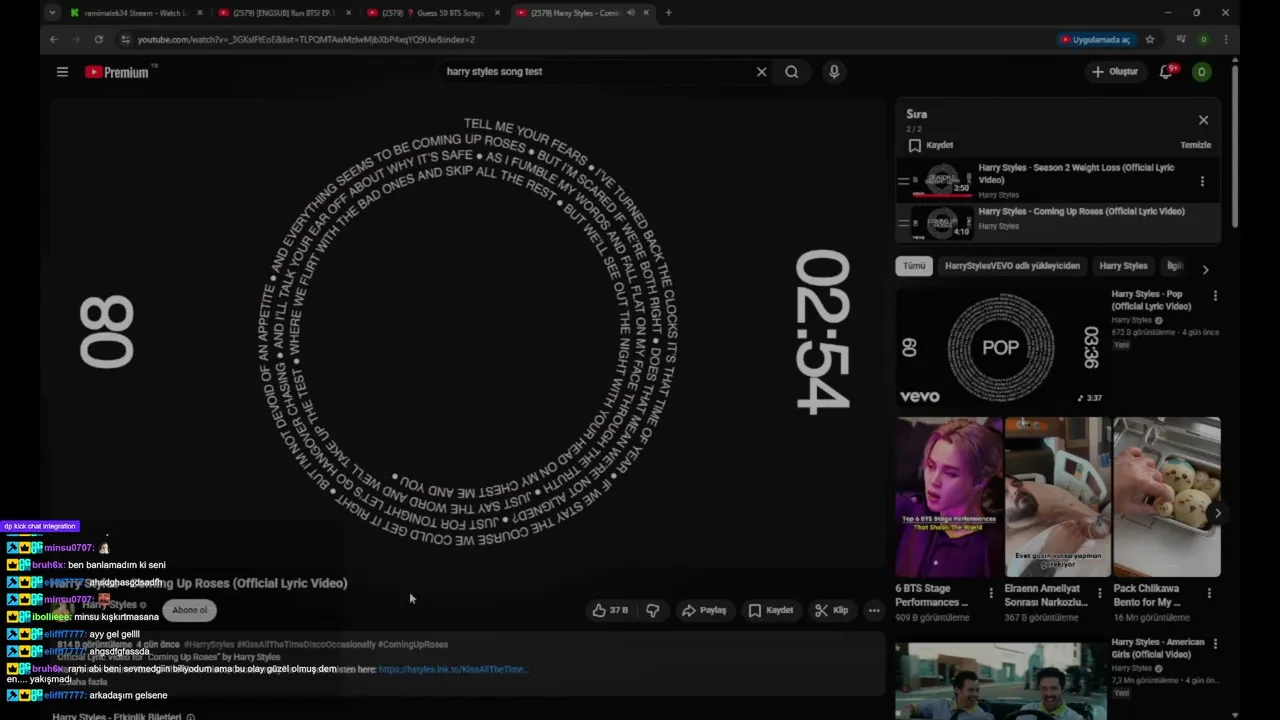View site information in the address bar
The image size is (1280, 720).
click(125, 39)
